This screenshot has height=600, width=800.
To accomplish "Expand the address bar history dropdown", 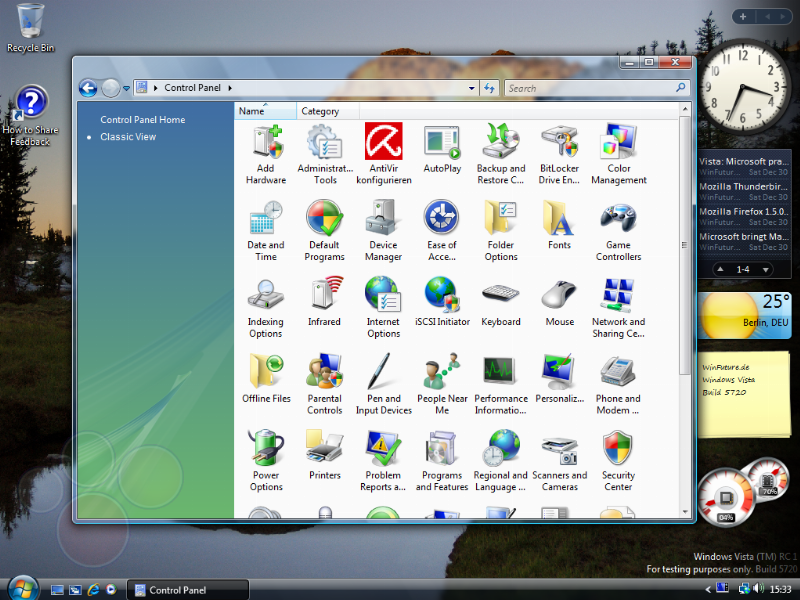I will (472, 88).
